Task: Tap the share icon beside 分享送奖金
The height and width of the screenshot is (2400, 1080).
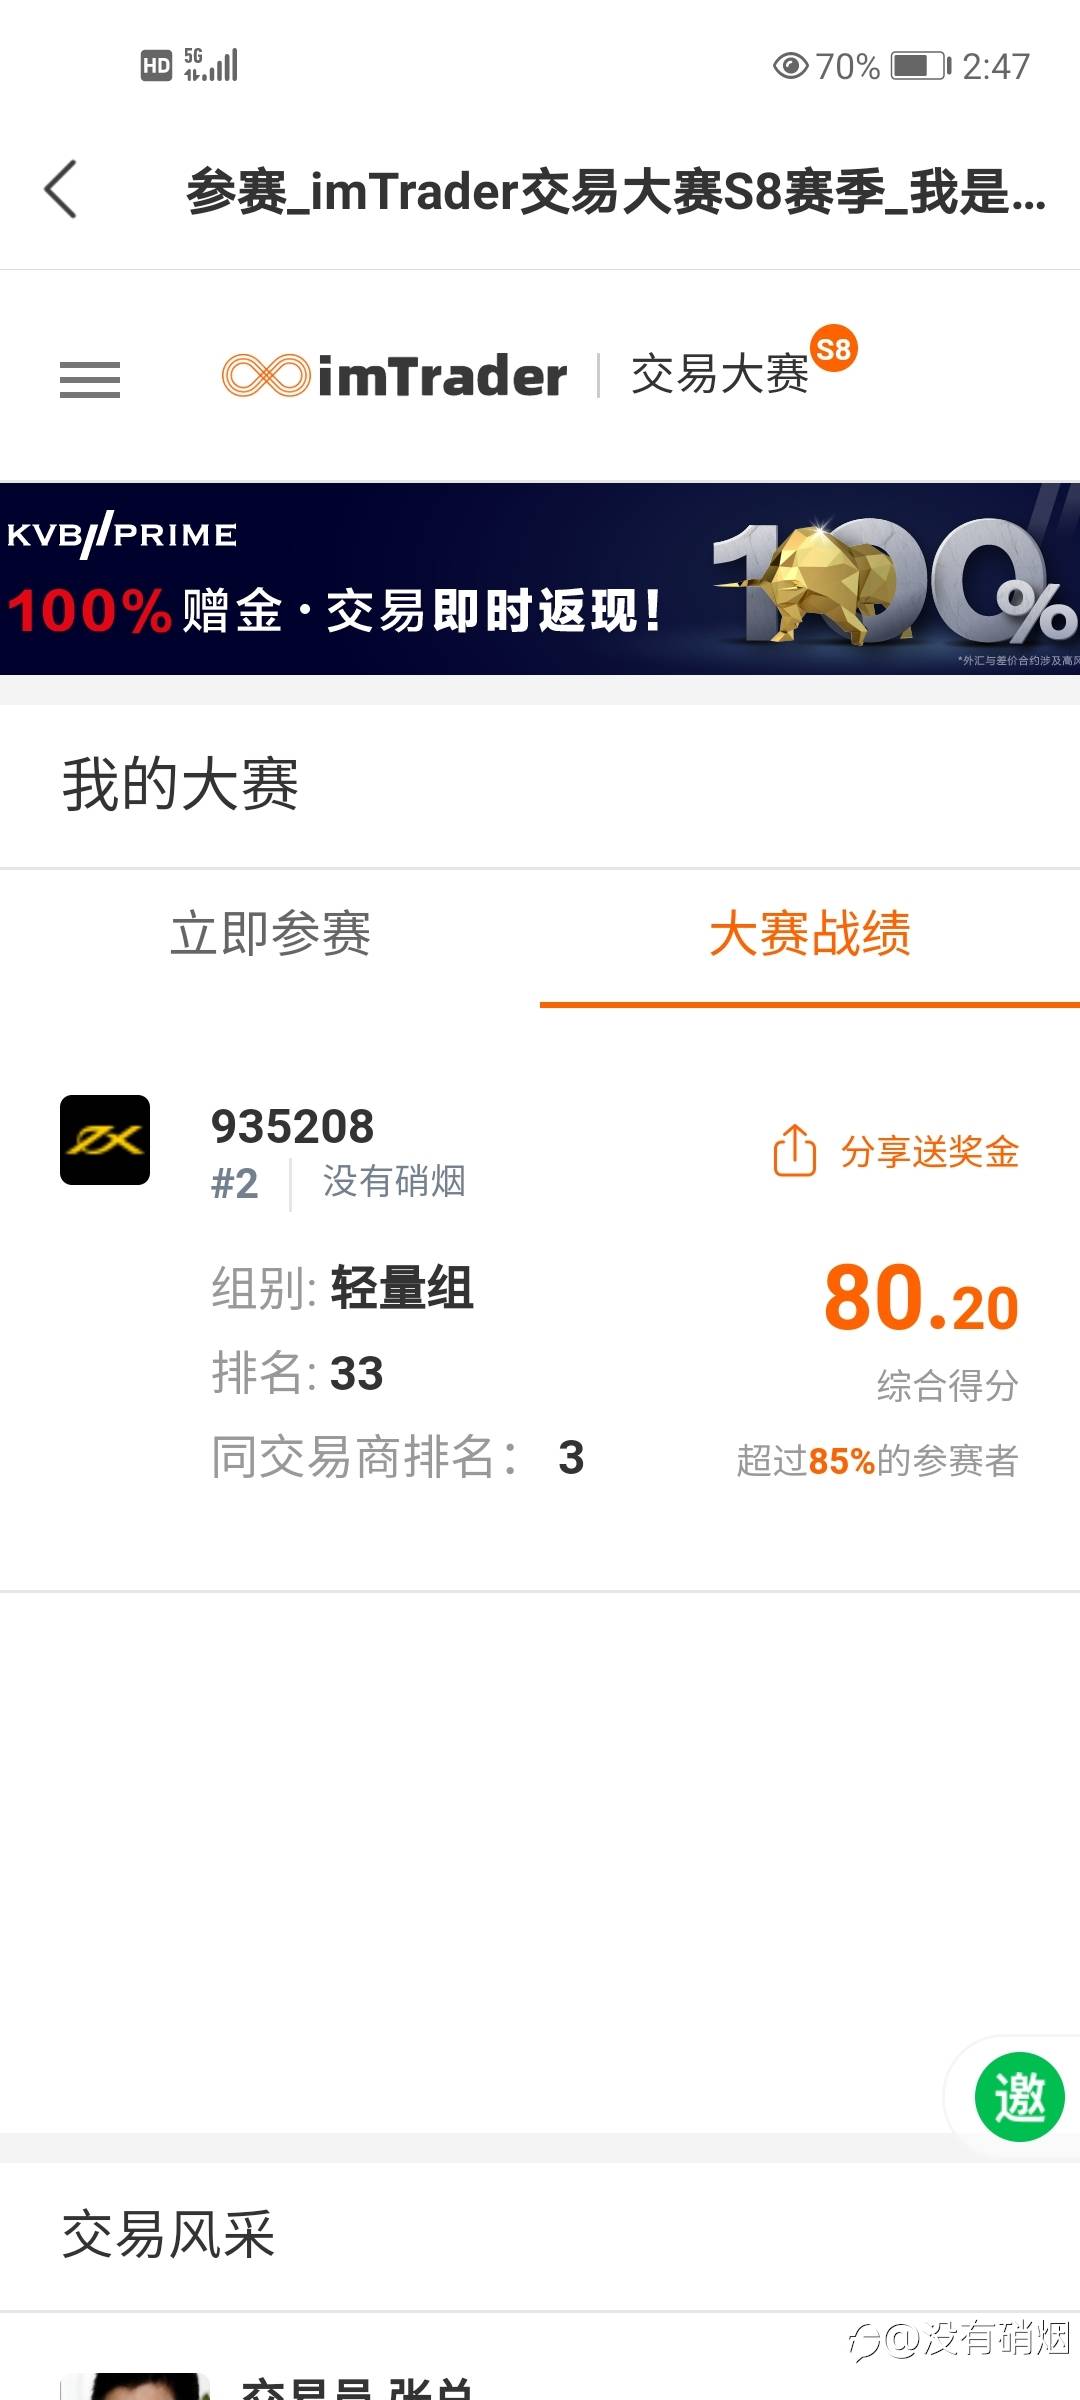Action: pos(795,1150)
